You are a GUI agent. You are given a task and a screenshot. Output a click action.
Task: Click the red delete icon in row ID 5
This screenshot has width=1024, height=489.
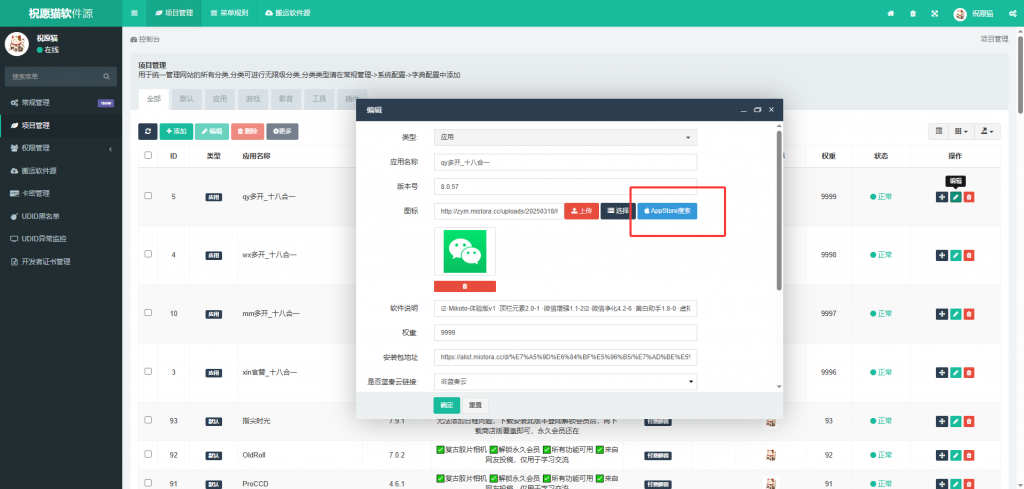pyautogui.click(x=969, y=197)
